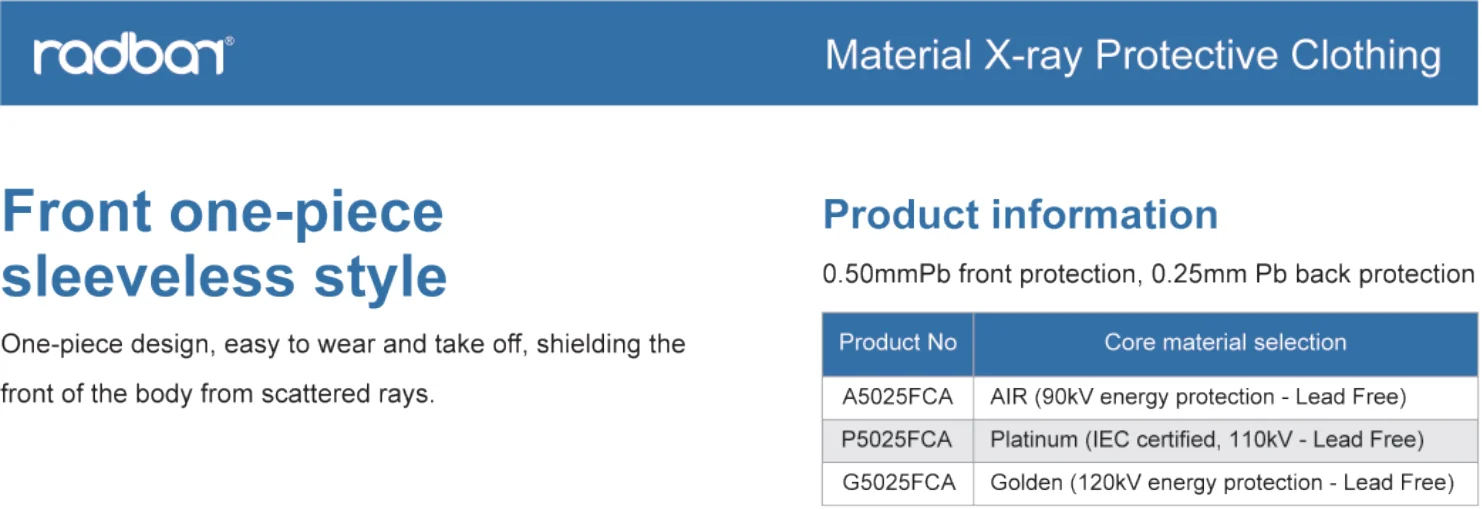Image resolution: width=1482 pixels, height=509 pixels.
Task: Select the Golden 120kV material cell
Action: 1221,483
